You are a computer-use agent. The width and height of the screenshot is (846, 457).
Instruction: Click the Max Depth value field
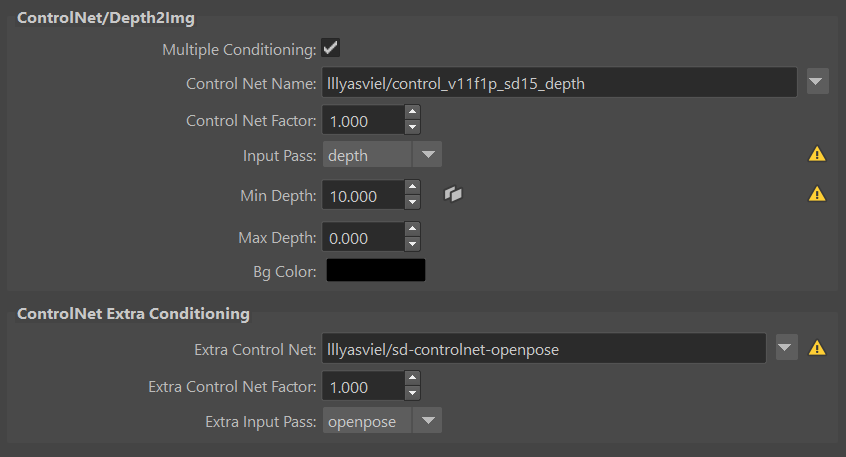point(363,237)
